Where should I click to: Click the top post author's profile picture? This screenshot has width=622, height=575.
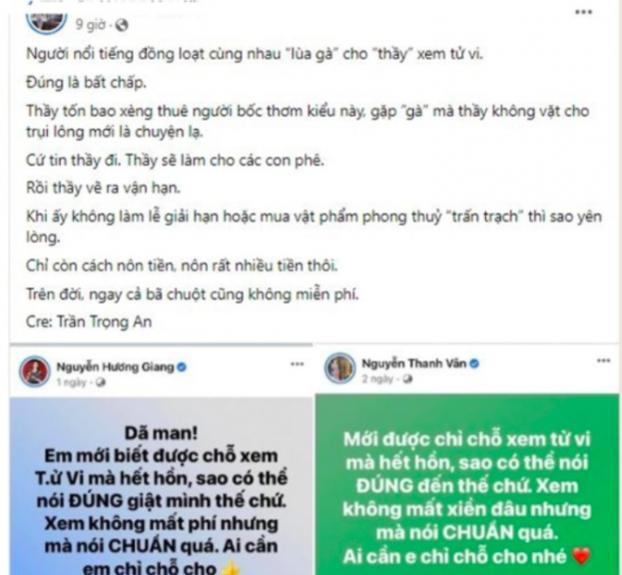point(46,21)
